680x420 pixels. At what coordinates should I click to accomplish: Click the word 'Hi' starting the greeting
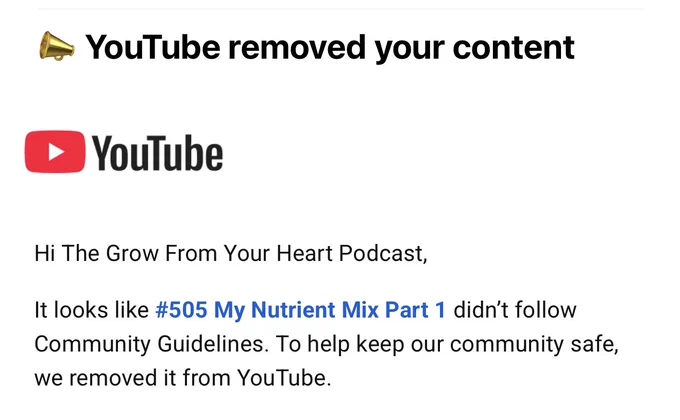(x=45, y=253)
